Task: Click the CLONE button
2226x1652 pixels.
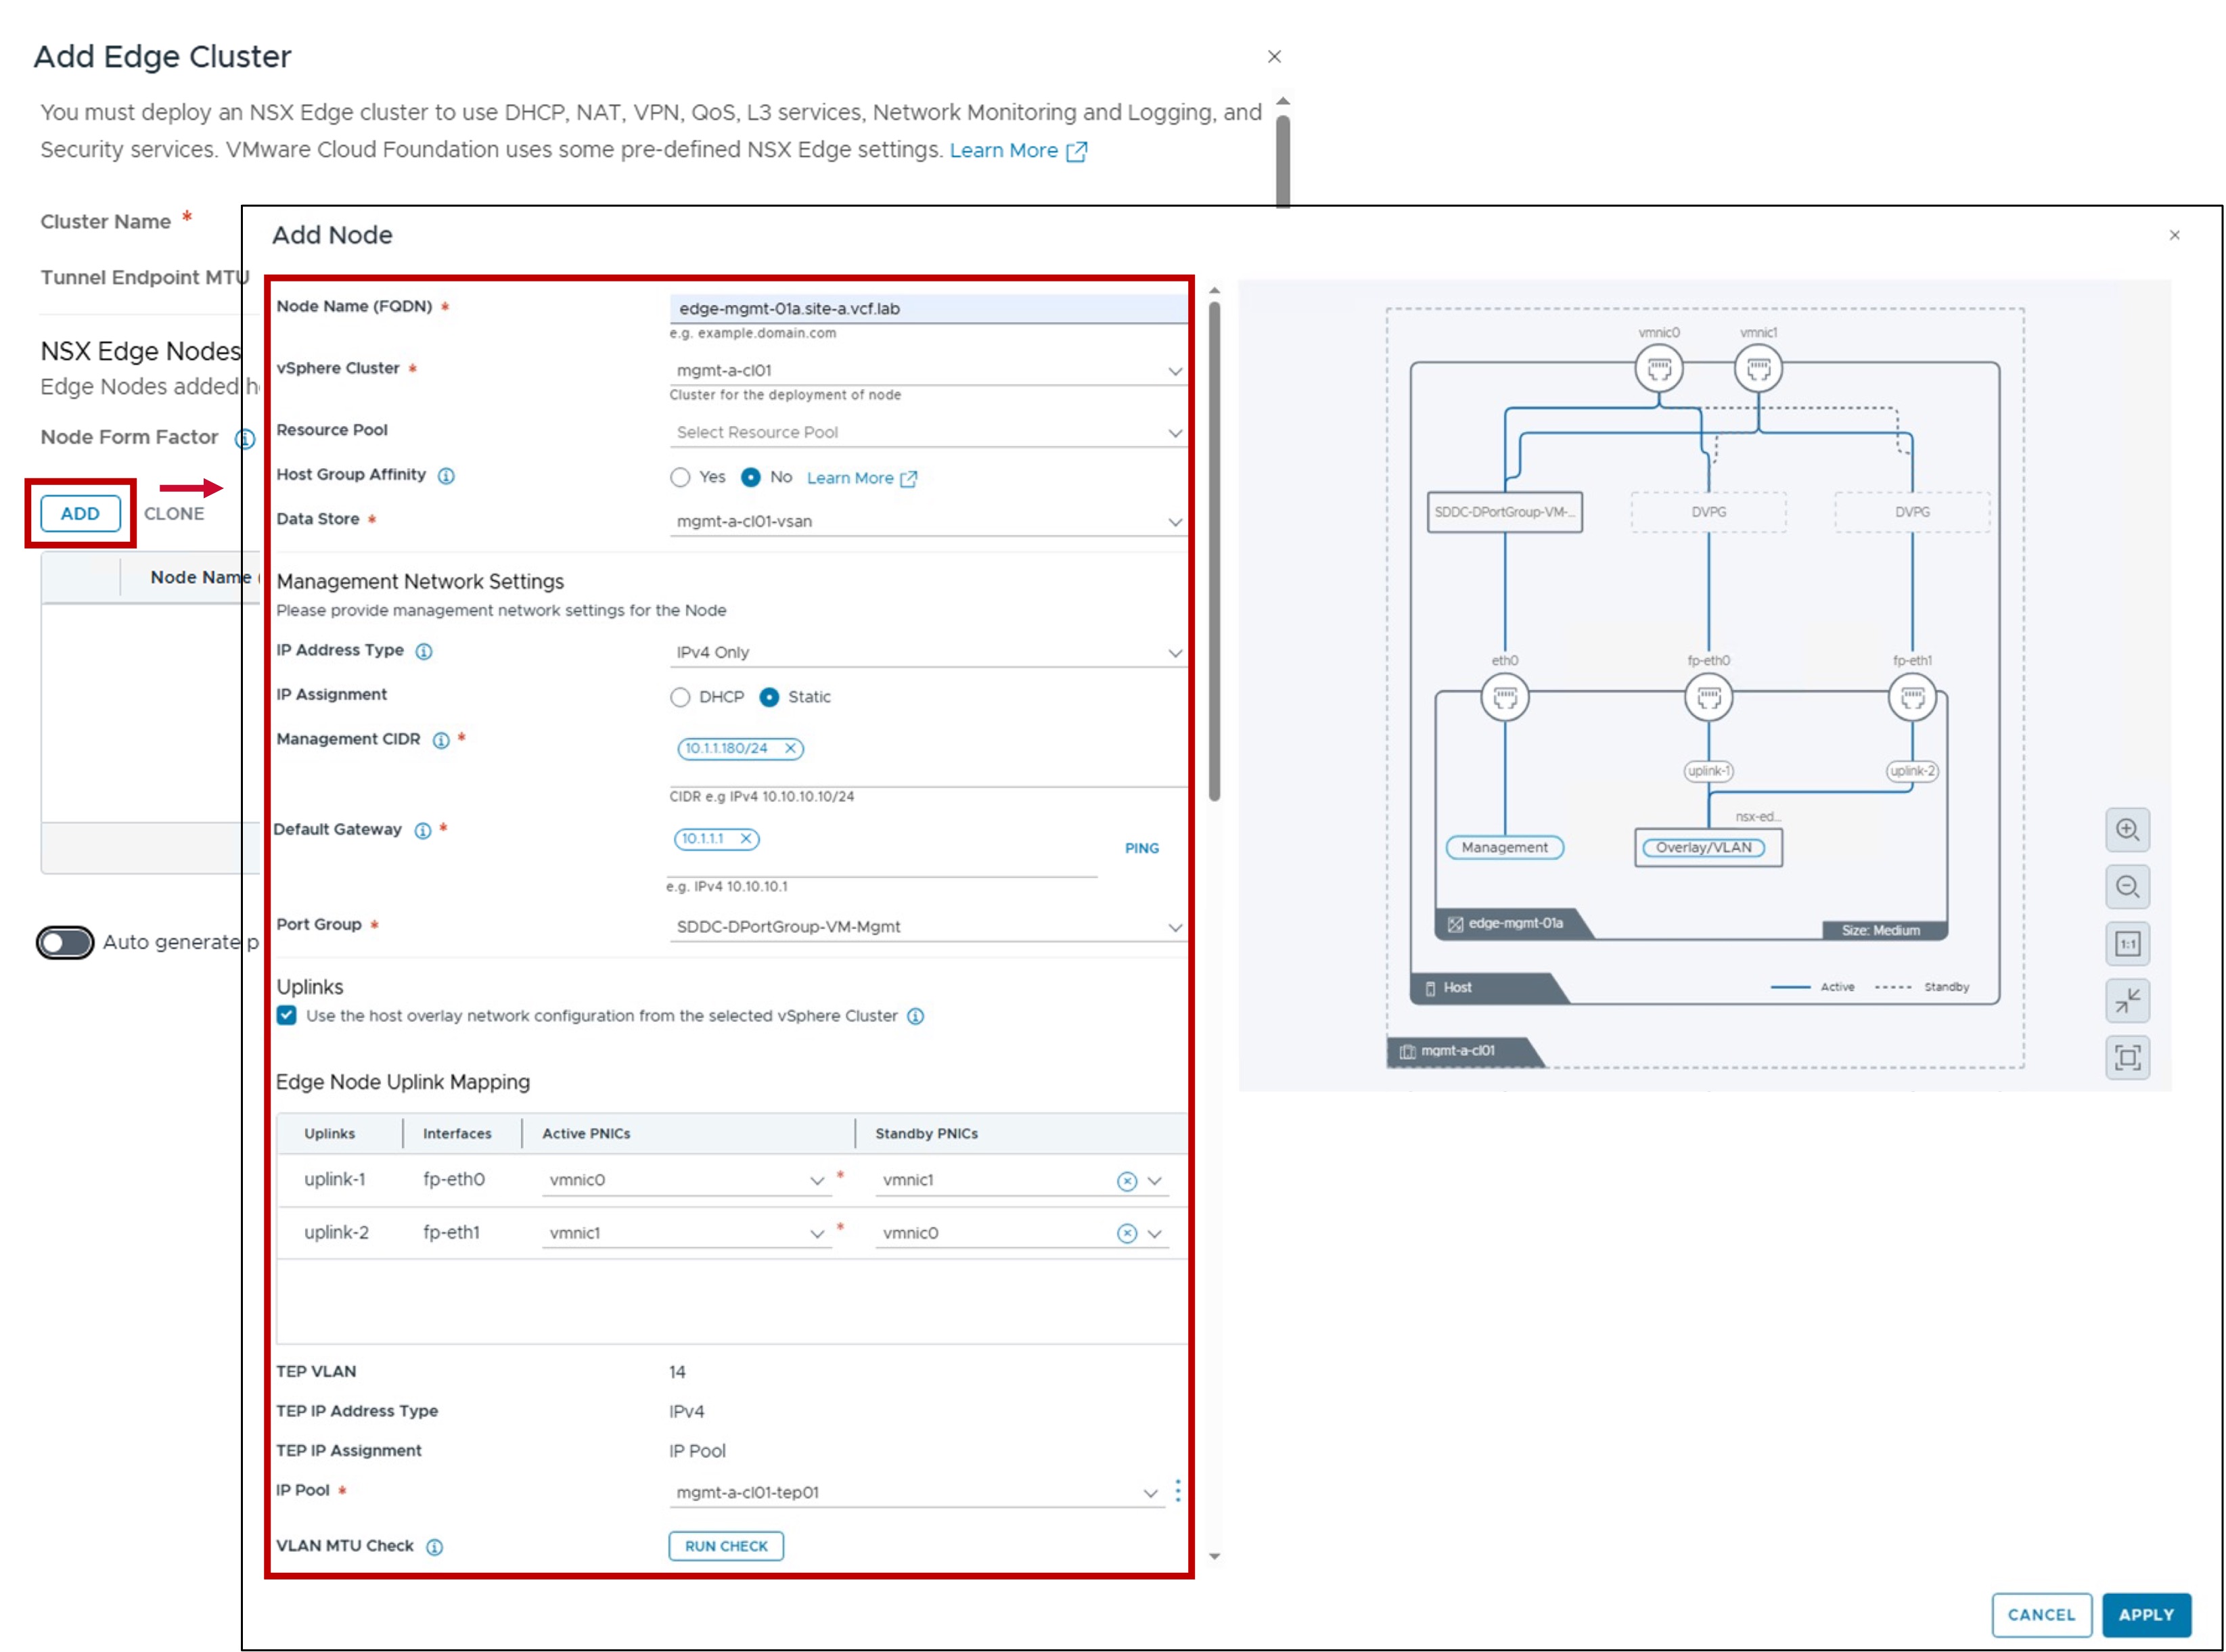Action: pyautogui.click(x=174, y=514)
